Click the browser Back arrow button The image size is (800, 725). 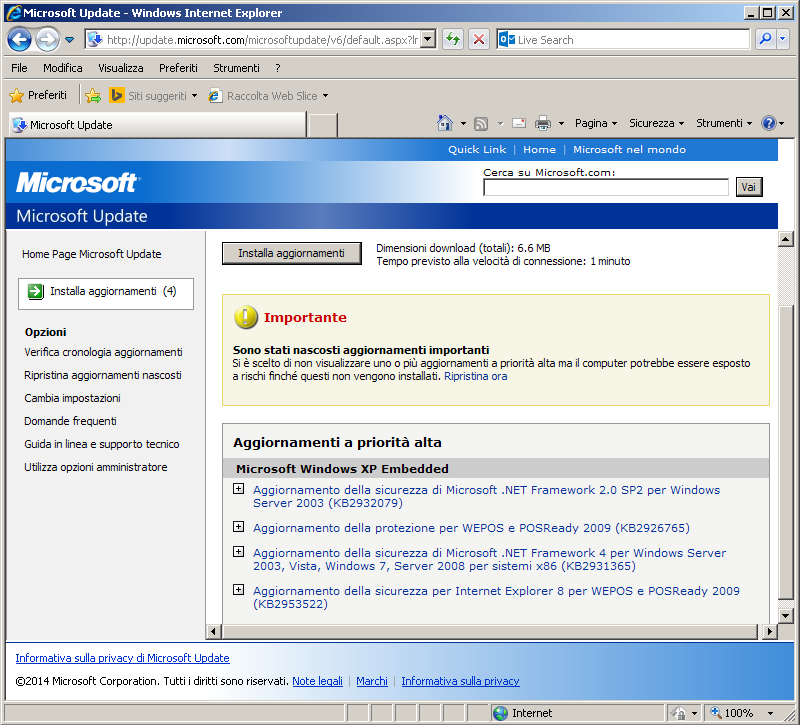20,40
